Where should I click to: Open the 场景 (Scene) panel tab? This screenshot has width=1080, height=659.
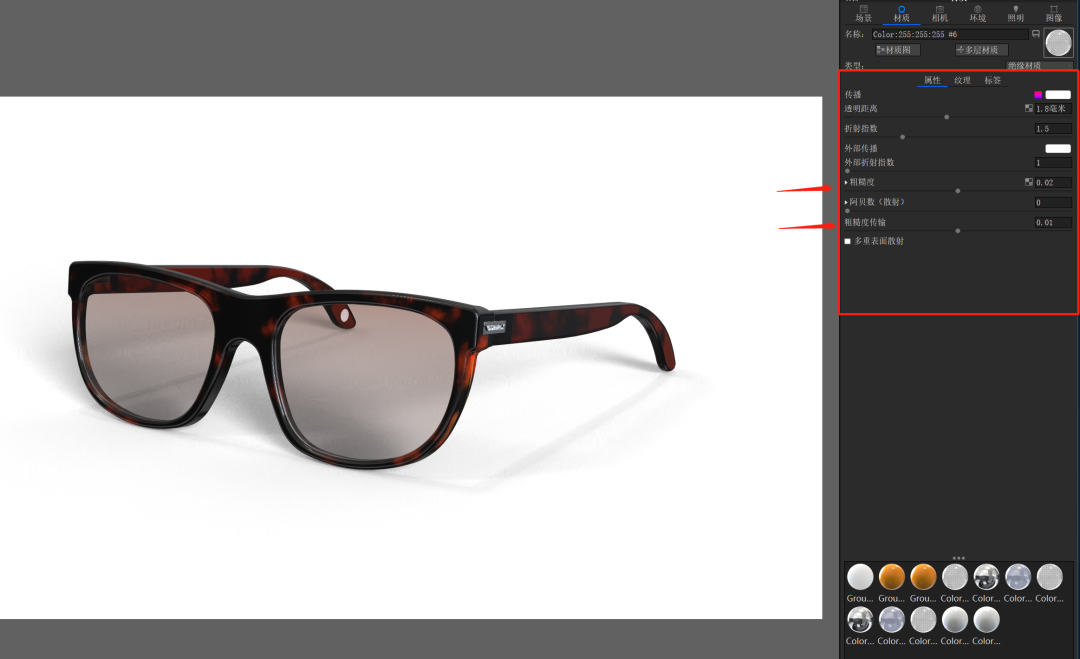tap(863, 14)
